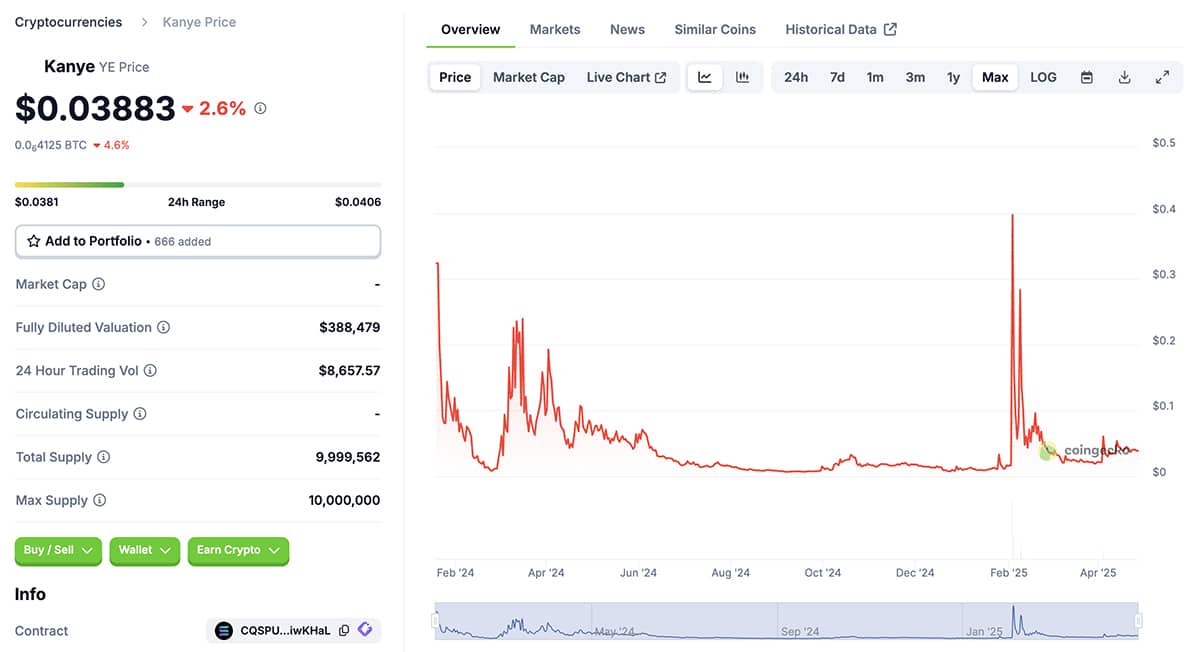Copy the contract address with the copy icon
This screenshot has height=652, width=1200.
(344, 631)
